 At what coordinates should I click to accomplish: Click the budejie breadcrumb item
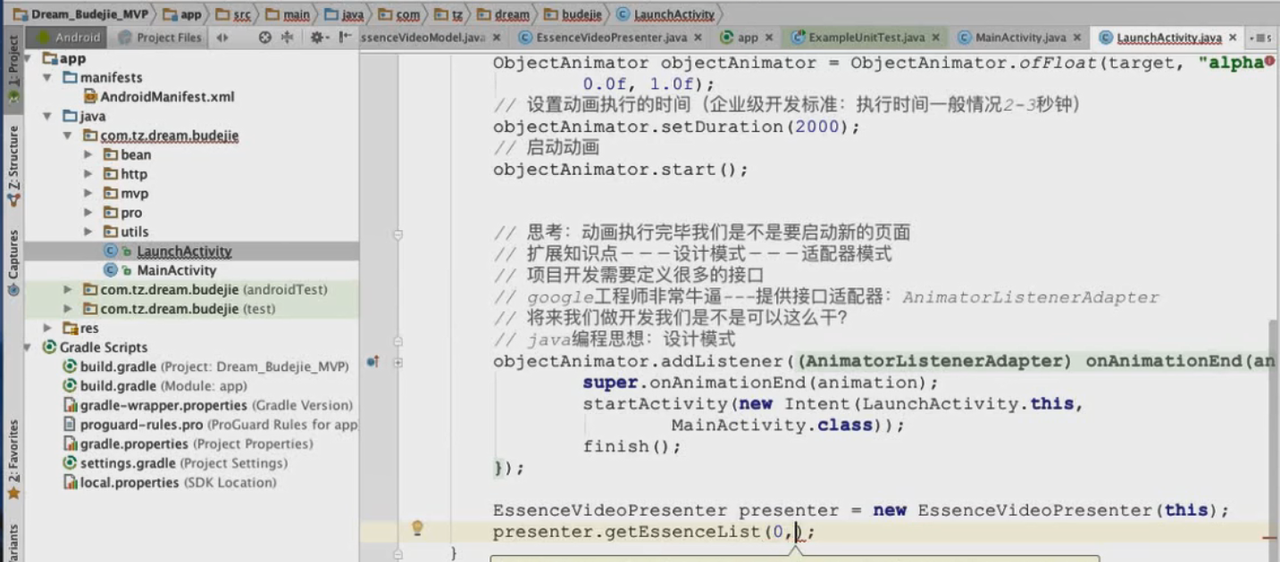(571, 14)
